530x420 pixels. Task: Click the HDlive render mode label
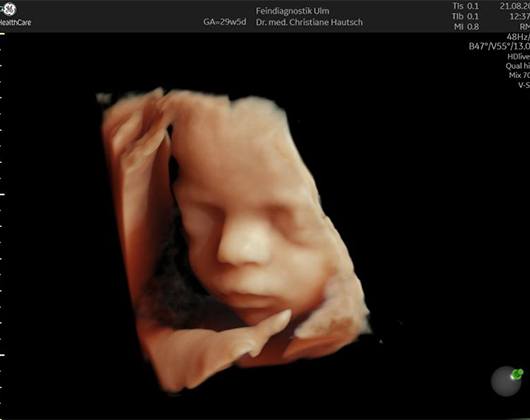click(x=519, y=56)
